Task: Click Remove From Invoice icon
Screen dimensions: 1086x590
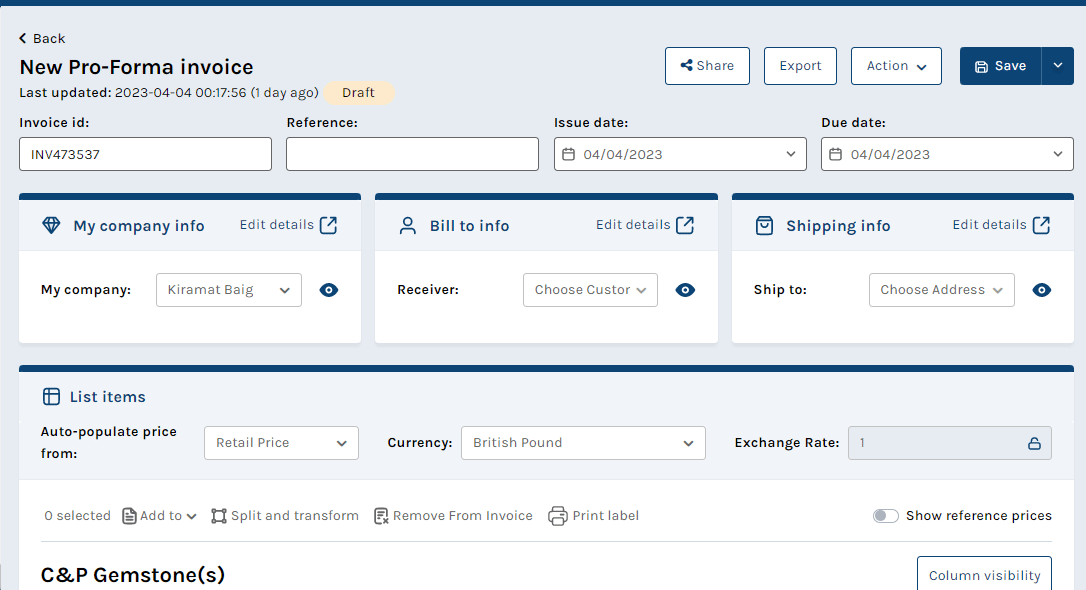Action: click(381, 516)
